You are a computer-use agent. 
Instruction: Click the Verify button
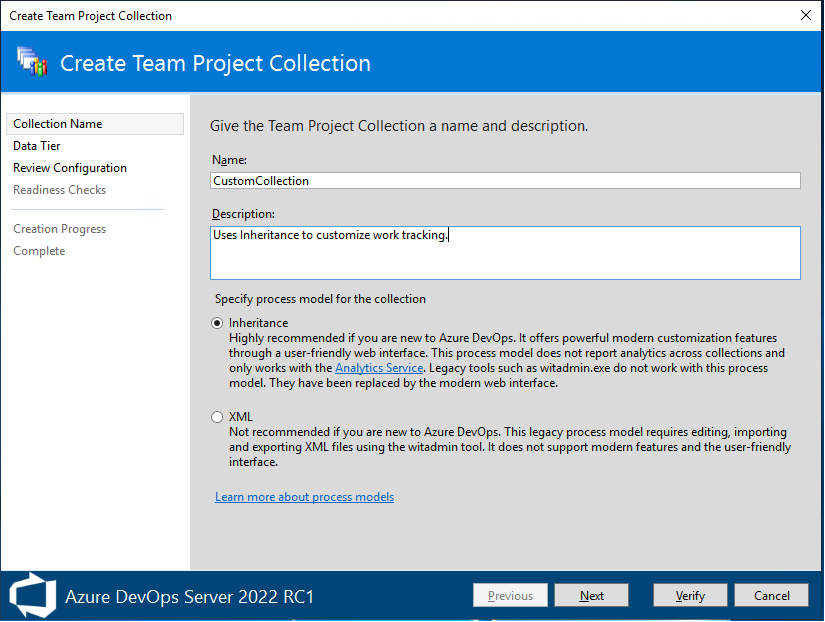point(690,594)
